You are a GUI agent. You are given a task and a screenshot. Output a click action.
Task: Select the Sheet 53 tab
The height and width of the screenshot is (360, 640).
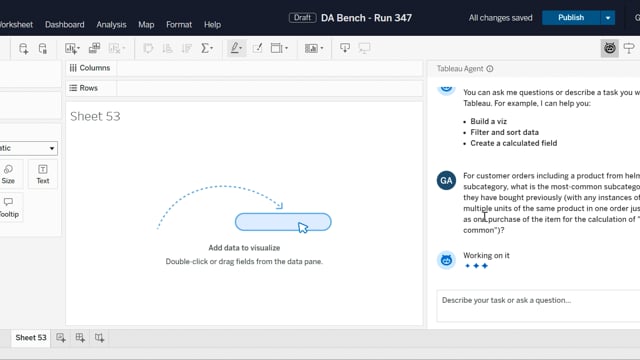pos(31,338)
